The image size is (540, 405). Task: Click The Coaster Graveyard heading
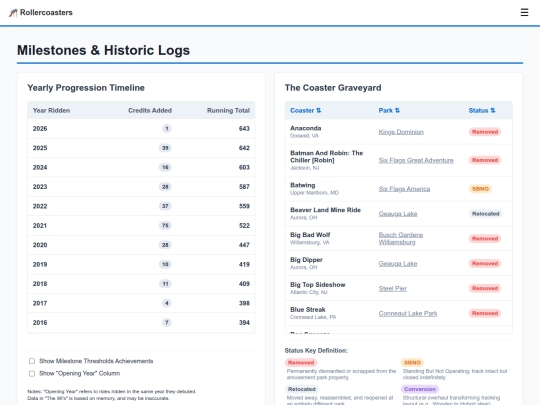(333, 88)
